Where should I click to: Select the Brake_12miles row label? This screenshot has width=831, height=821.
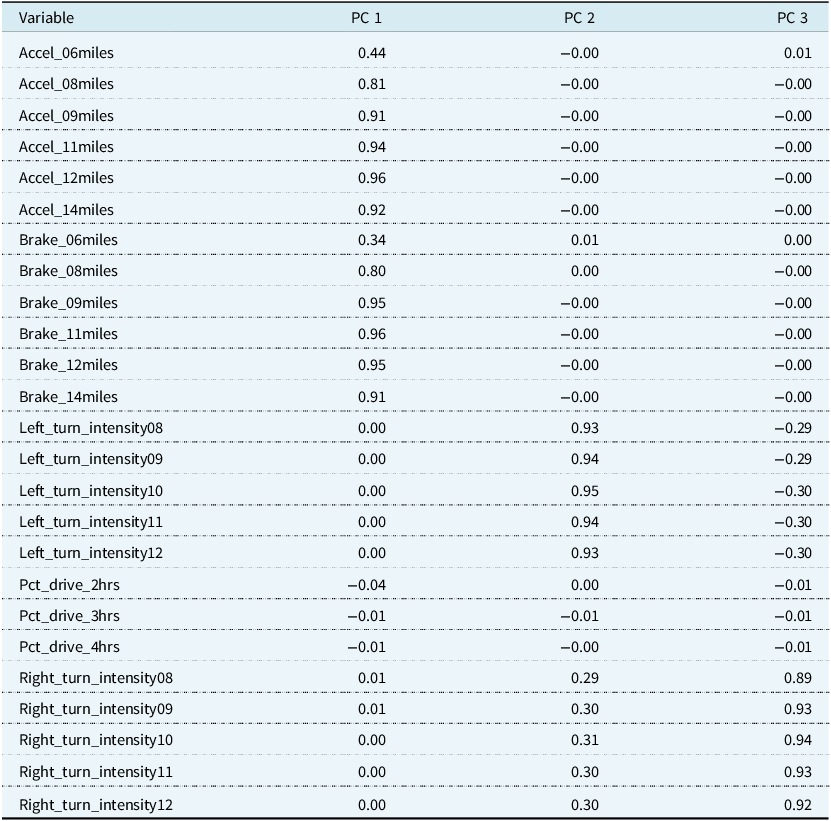[68, 365]
